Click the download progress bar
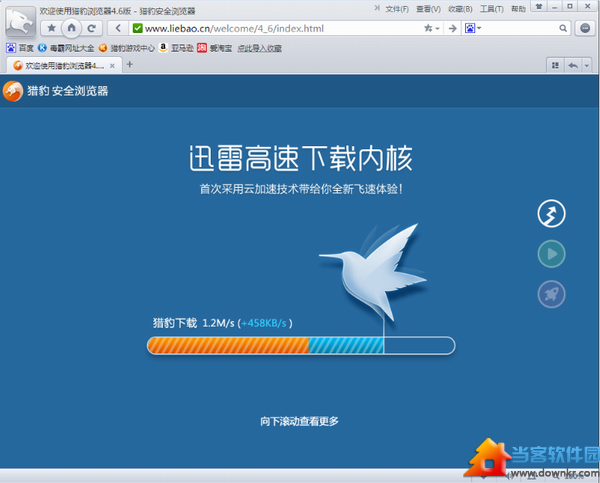This screenshot has height=483, width=600. tap(301, 346)
